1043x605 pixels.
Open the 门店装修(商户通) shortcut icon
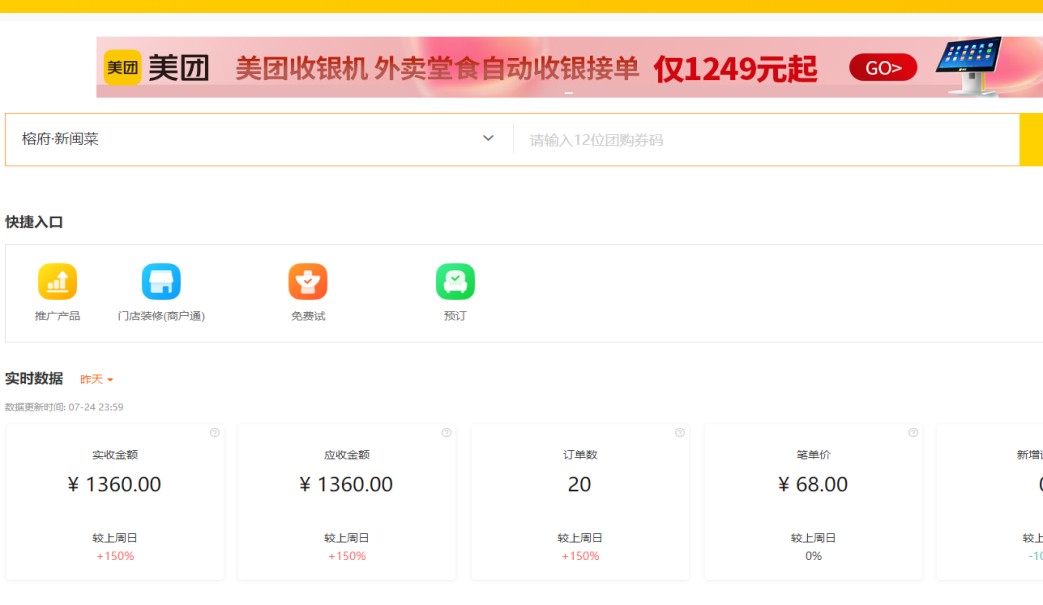pos(161,282)
